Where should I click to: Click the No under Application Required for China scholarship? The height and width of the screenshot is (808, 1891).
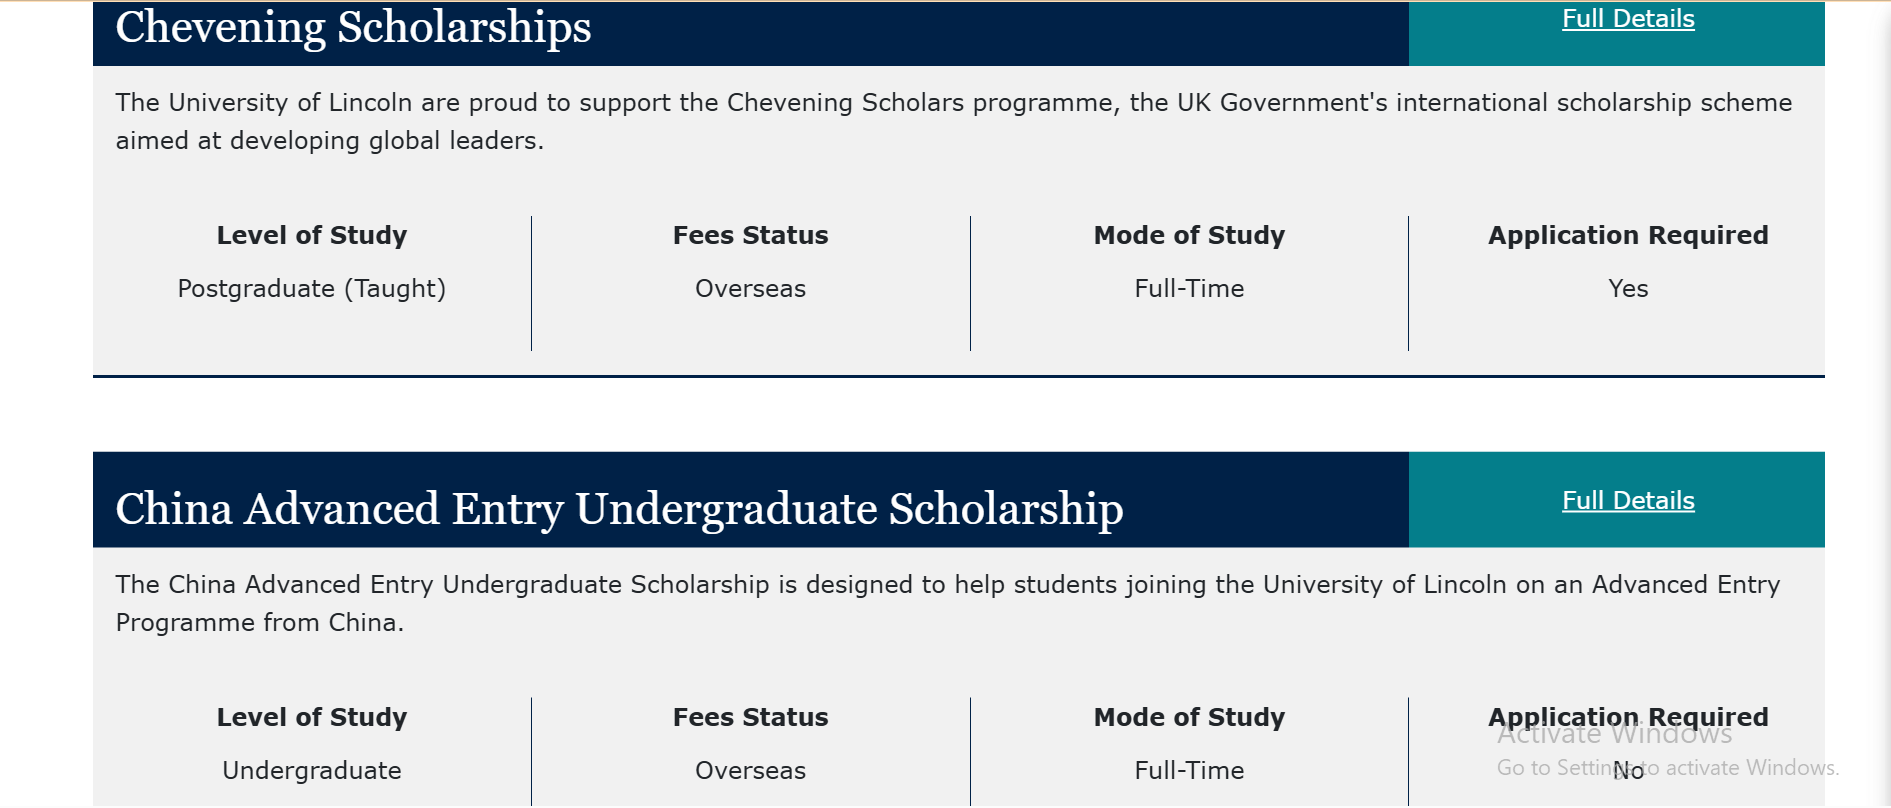coord(1628,770)
